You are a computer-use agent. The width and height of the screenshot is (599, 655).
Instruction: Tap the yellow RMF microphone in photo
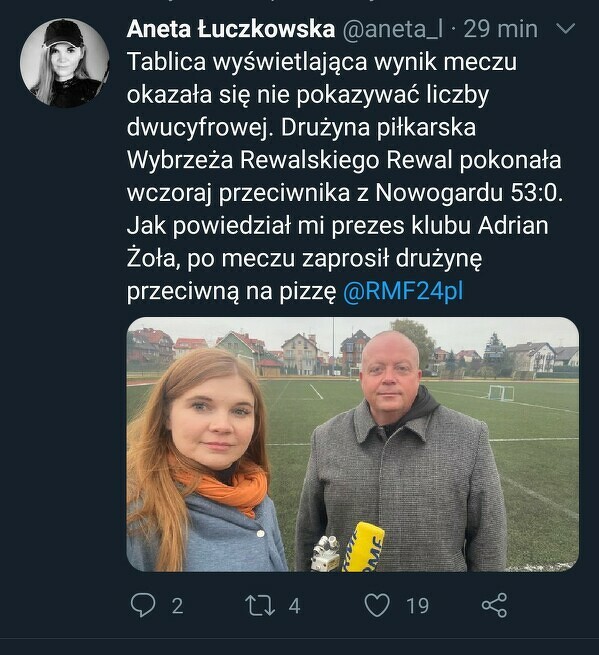point(364,547)
